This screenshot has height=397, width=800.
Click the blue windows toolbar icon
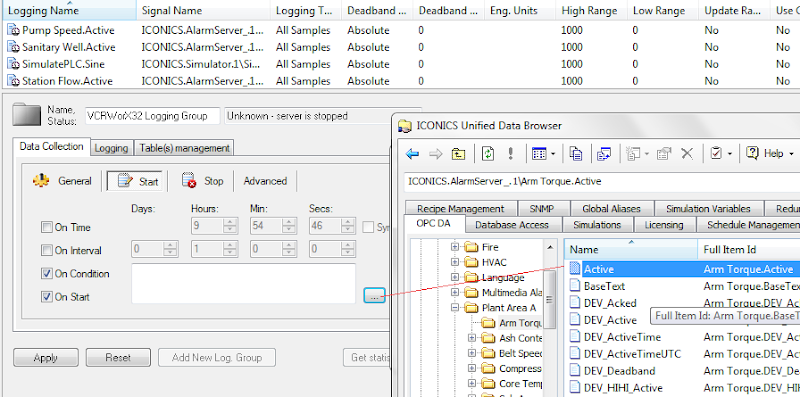[605, 154]
